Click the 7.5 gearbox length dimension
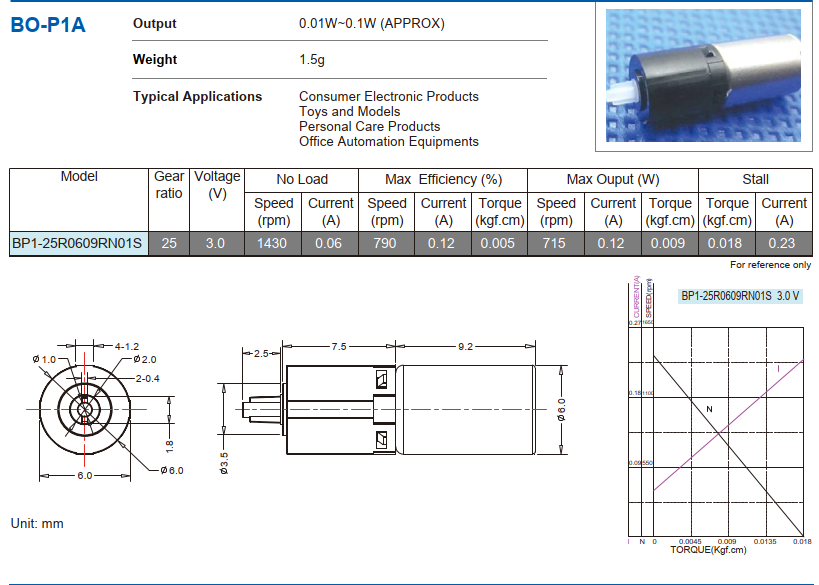The image size is (819, 585). [338, 346]
